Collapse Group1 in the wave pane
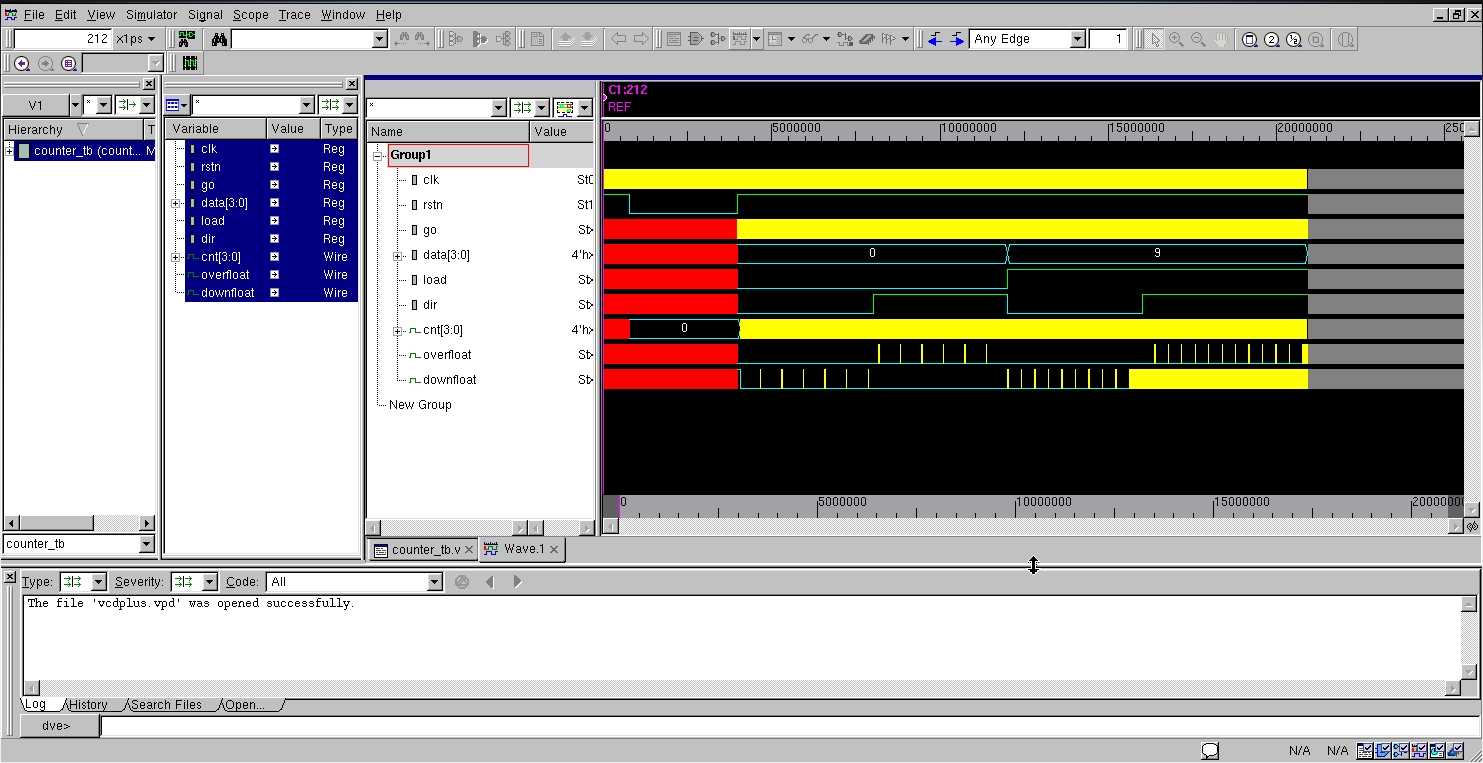The height and width of the screenshot is (763, 1483). [x=379, y=155]
